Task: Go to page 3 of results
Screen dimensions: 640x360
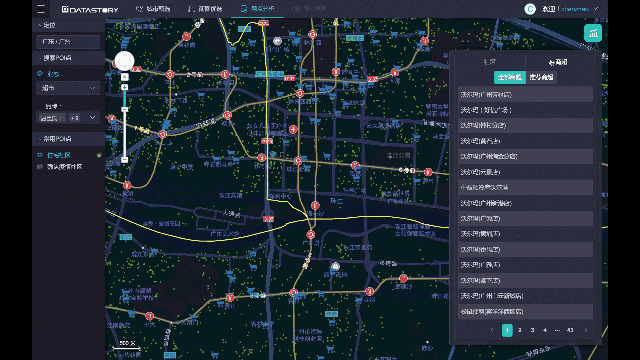Action: 532,330
